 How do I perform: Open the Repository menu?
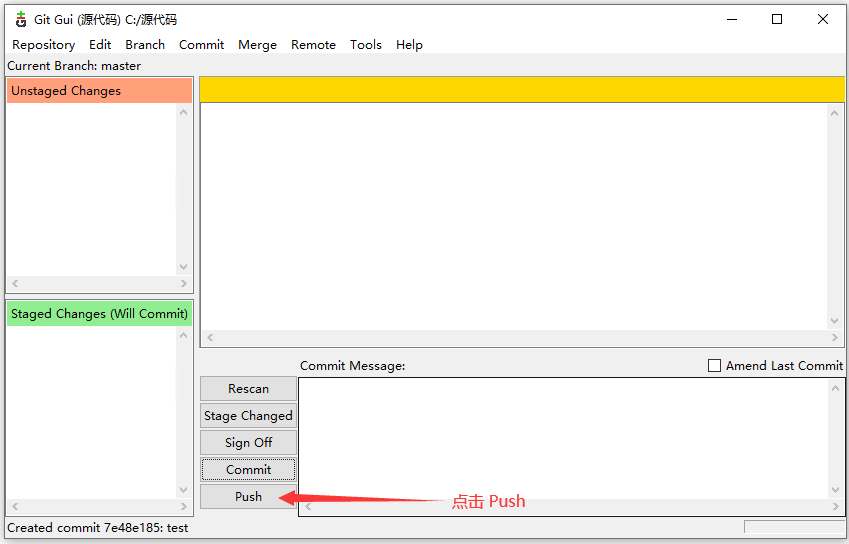click(x=43, y=45)
